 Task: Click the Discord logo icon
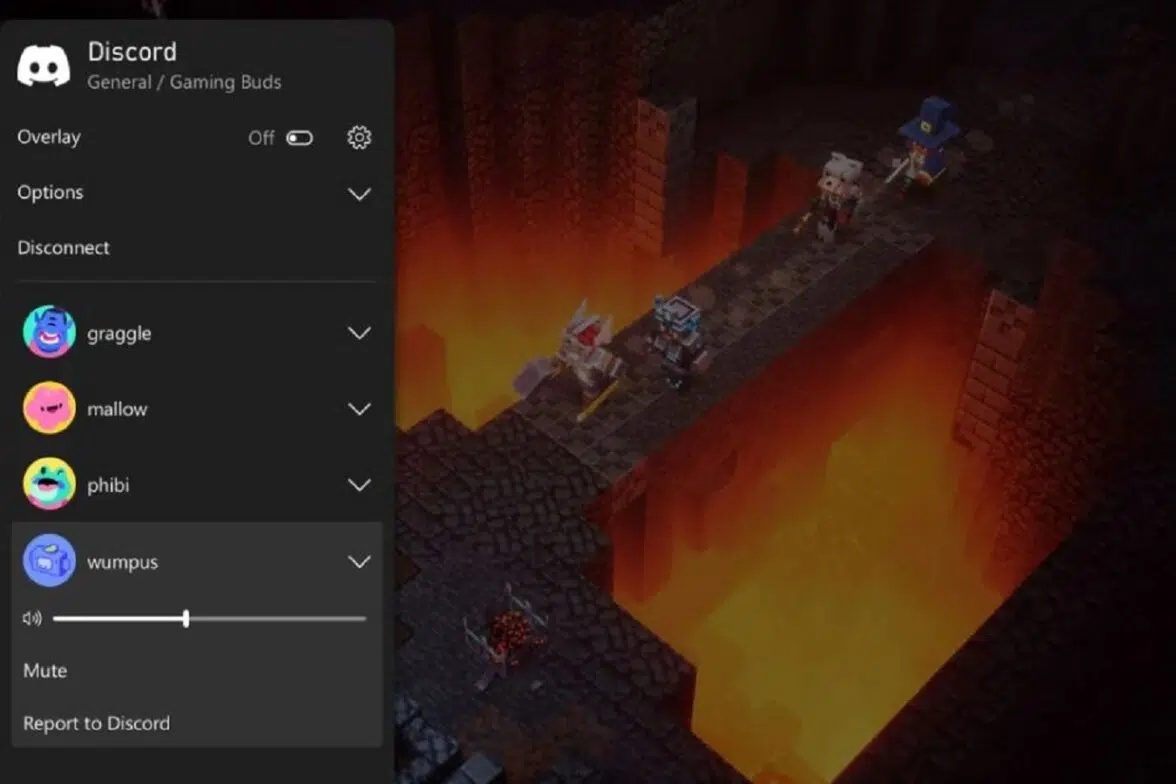[x=44, y=66]
